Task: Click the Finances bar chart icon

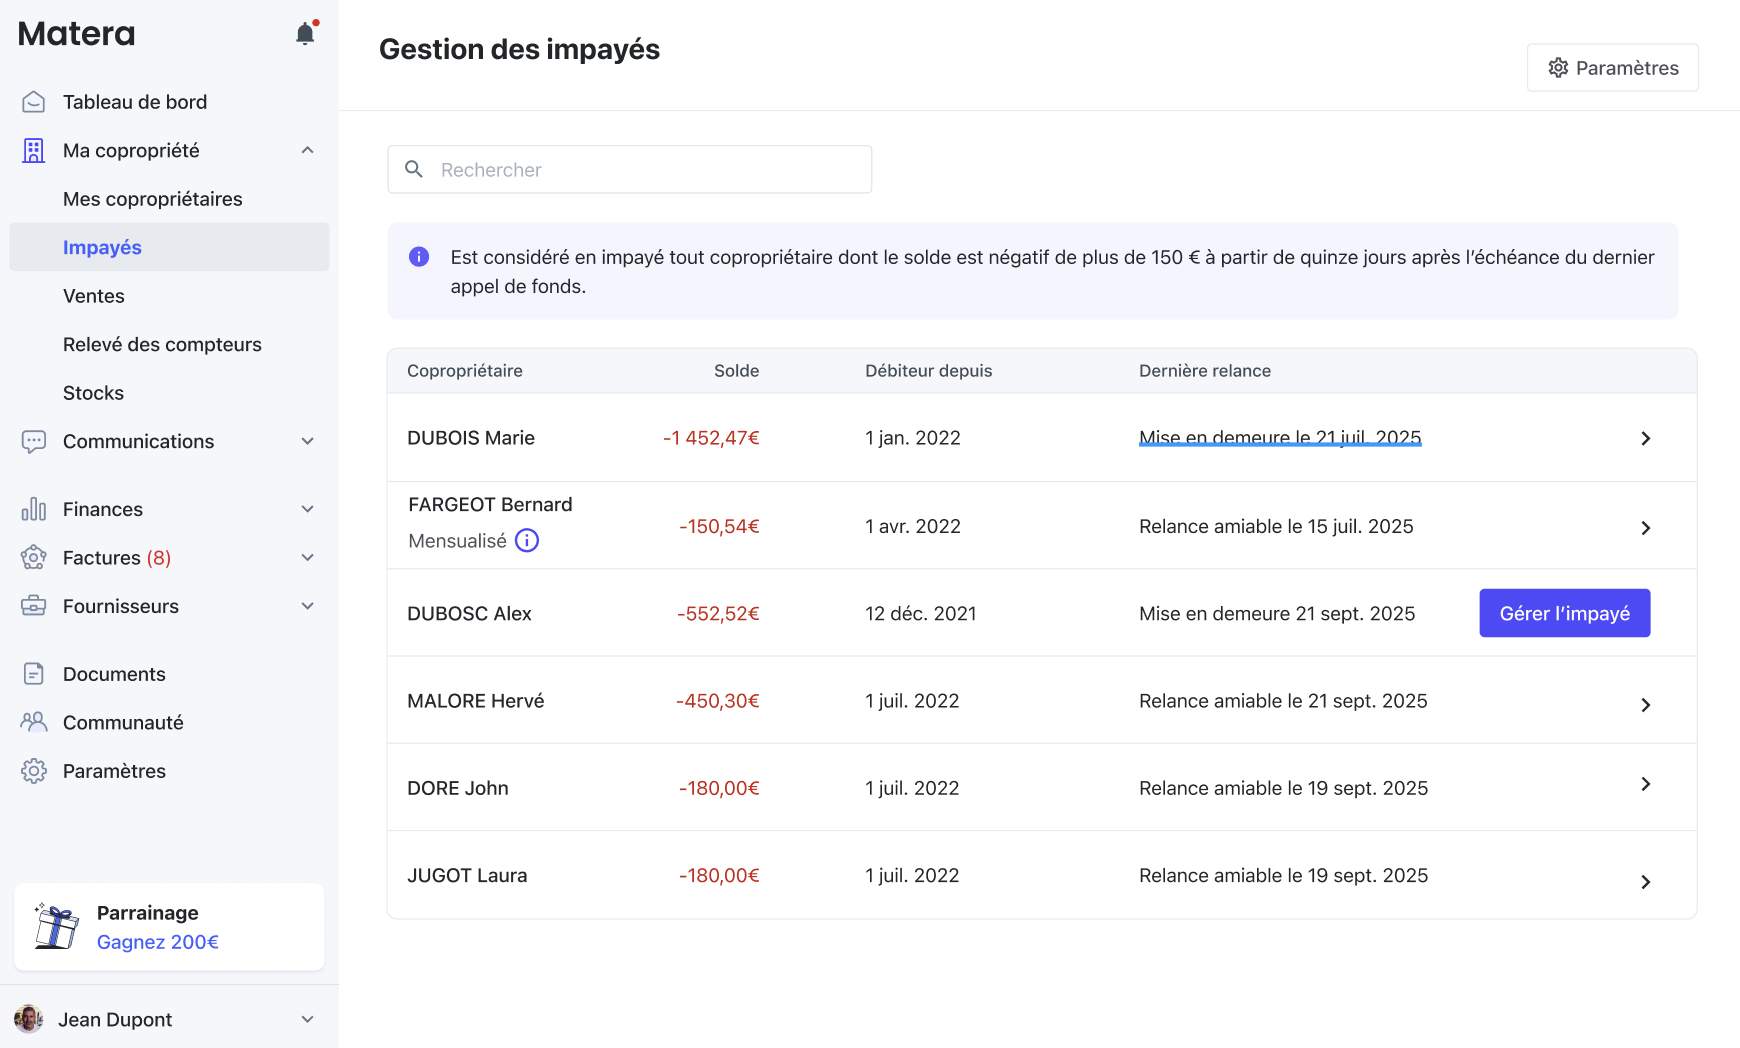Action: 34,509
